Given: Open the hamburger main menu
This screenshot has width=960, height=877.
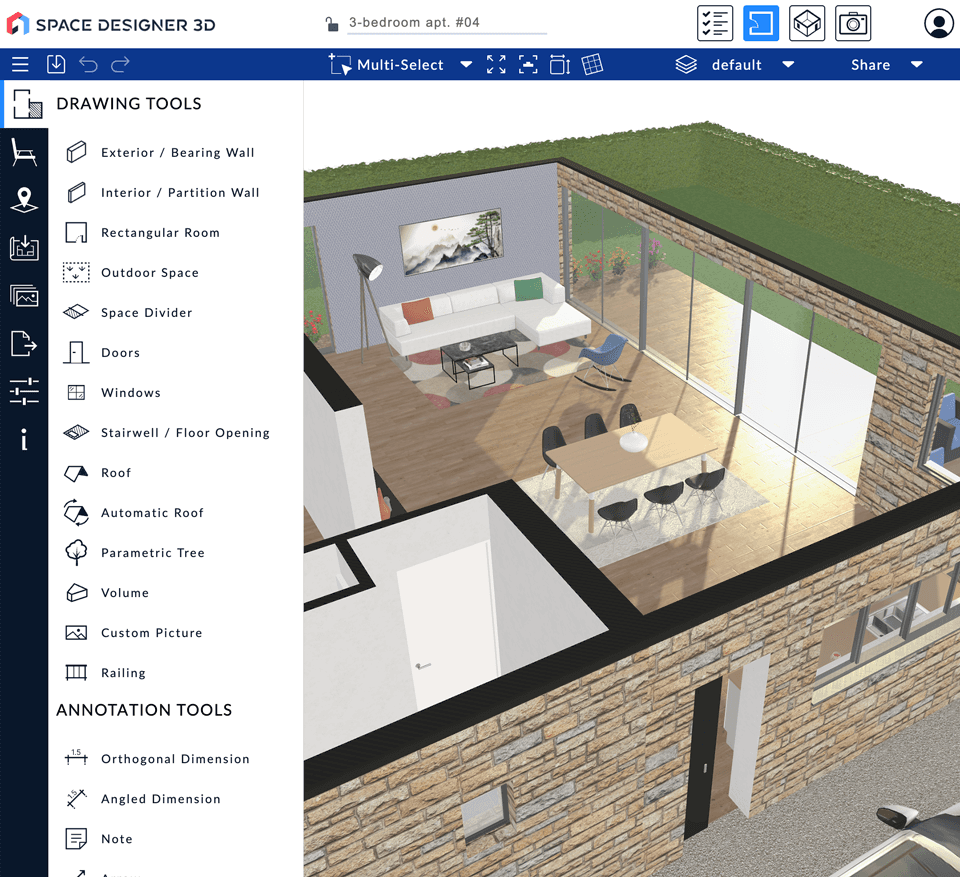Looking at the screenshot, I should click(x=20, y=65).
